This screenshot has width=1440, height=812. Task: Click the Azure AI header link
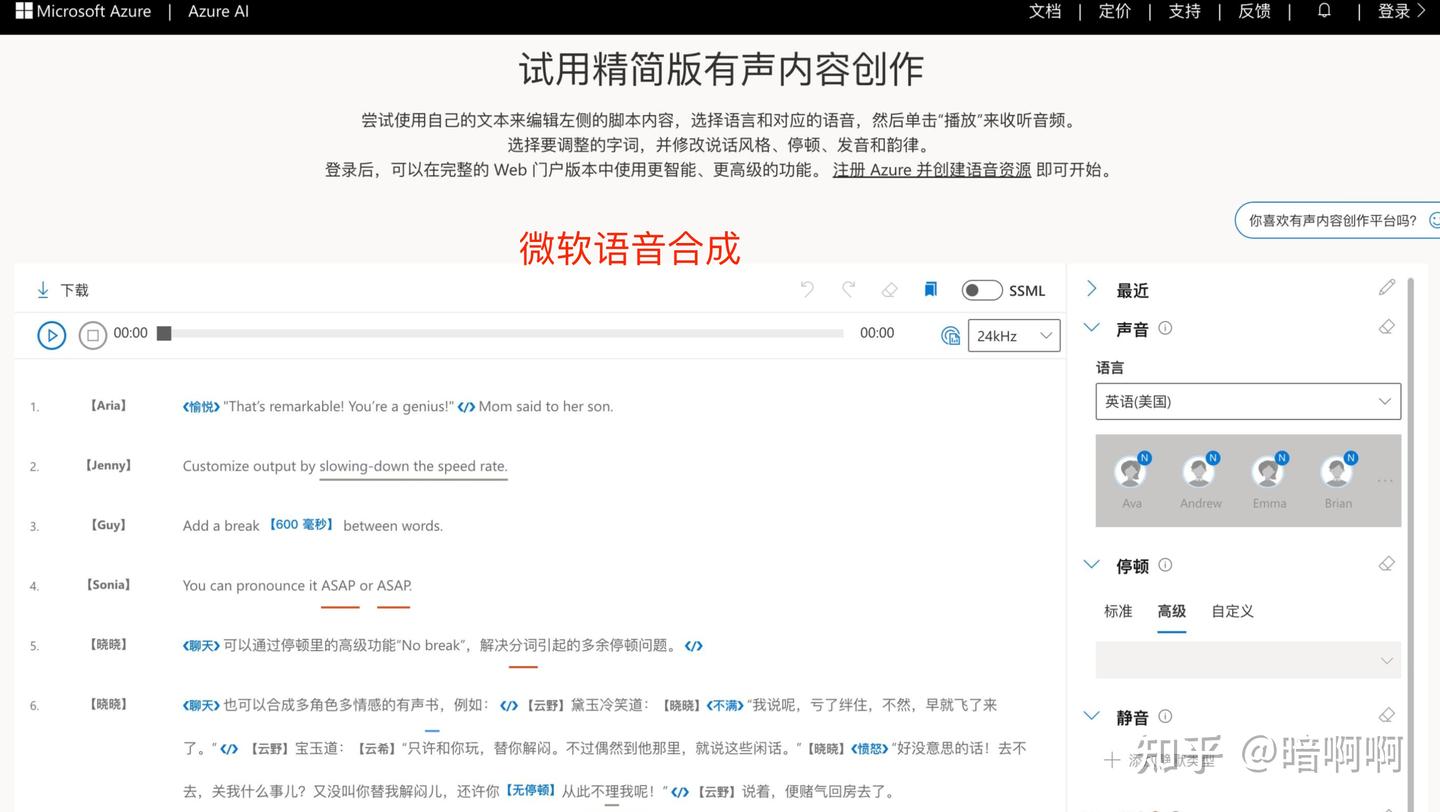[x=219, y=12]
